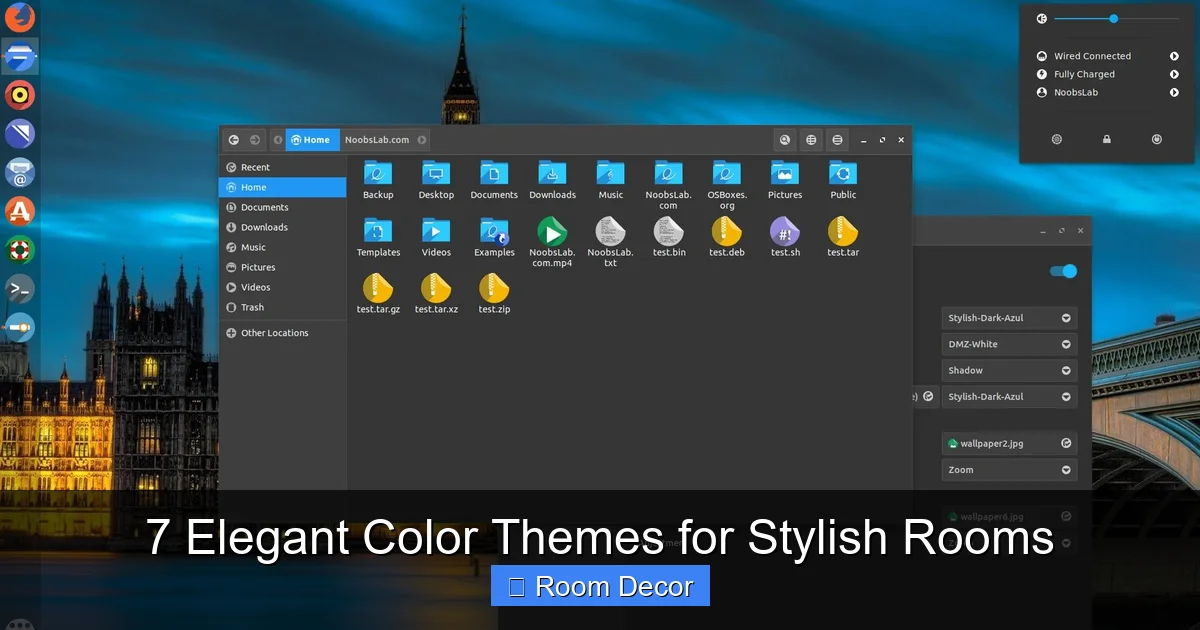Open the Templates folder
Viewport: 1200px width, 630px height.
[x=378, y=237]
